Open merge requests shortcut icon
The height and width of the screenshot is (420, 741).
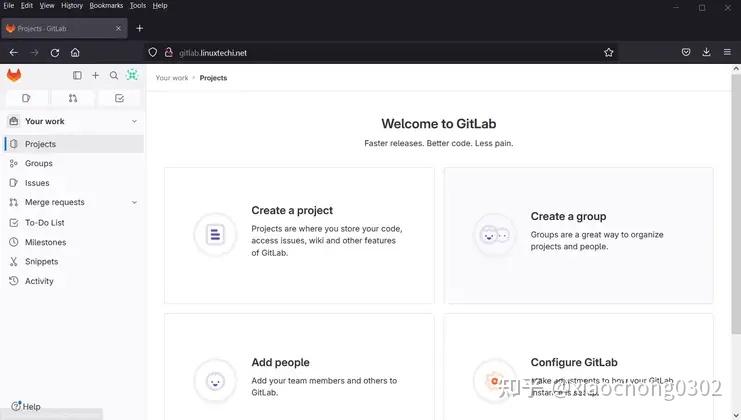73,98
